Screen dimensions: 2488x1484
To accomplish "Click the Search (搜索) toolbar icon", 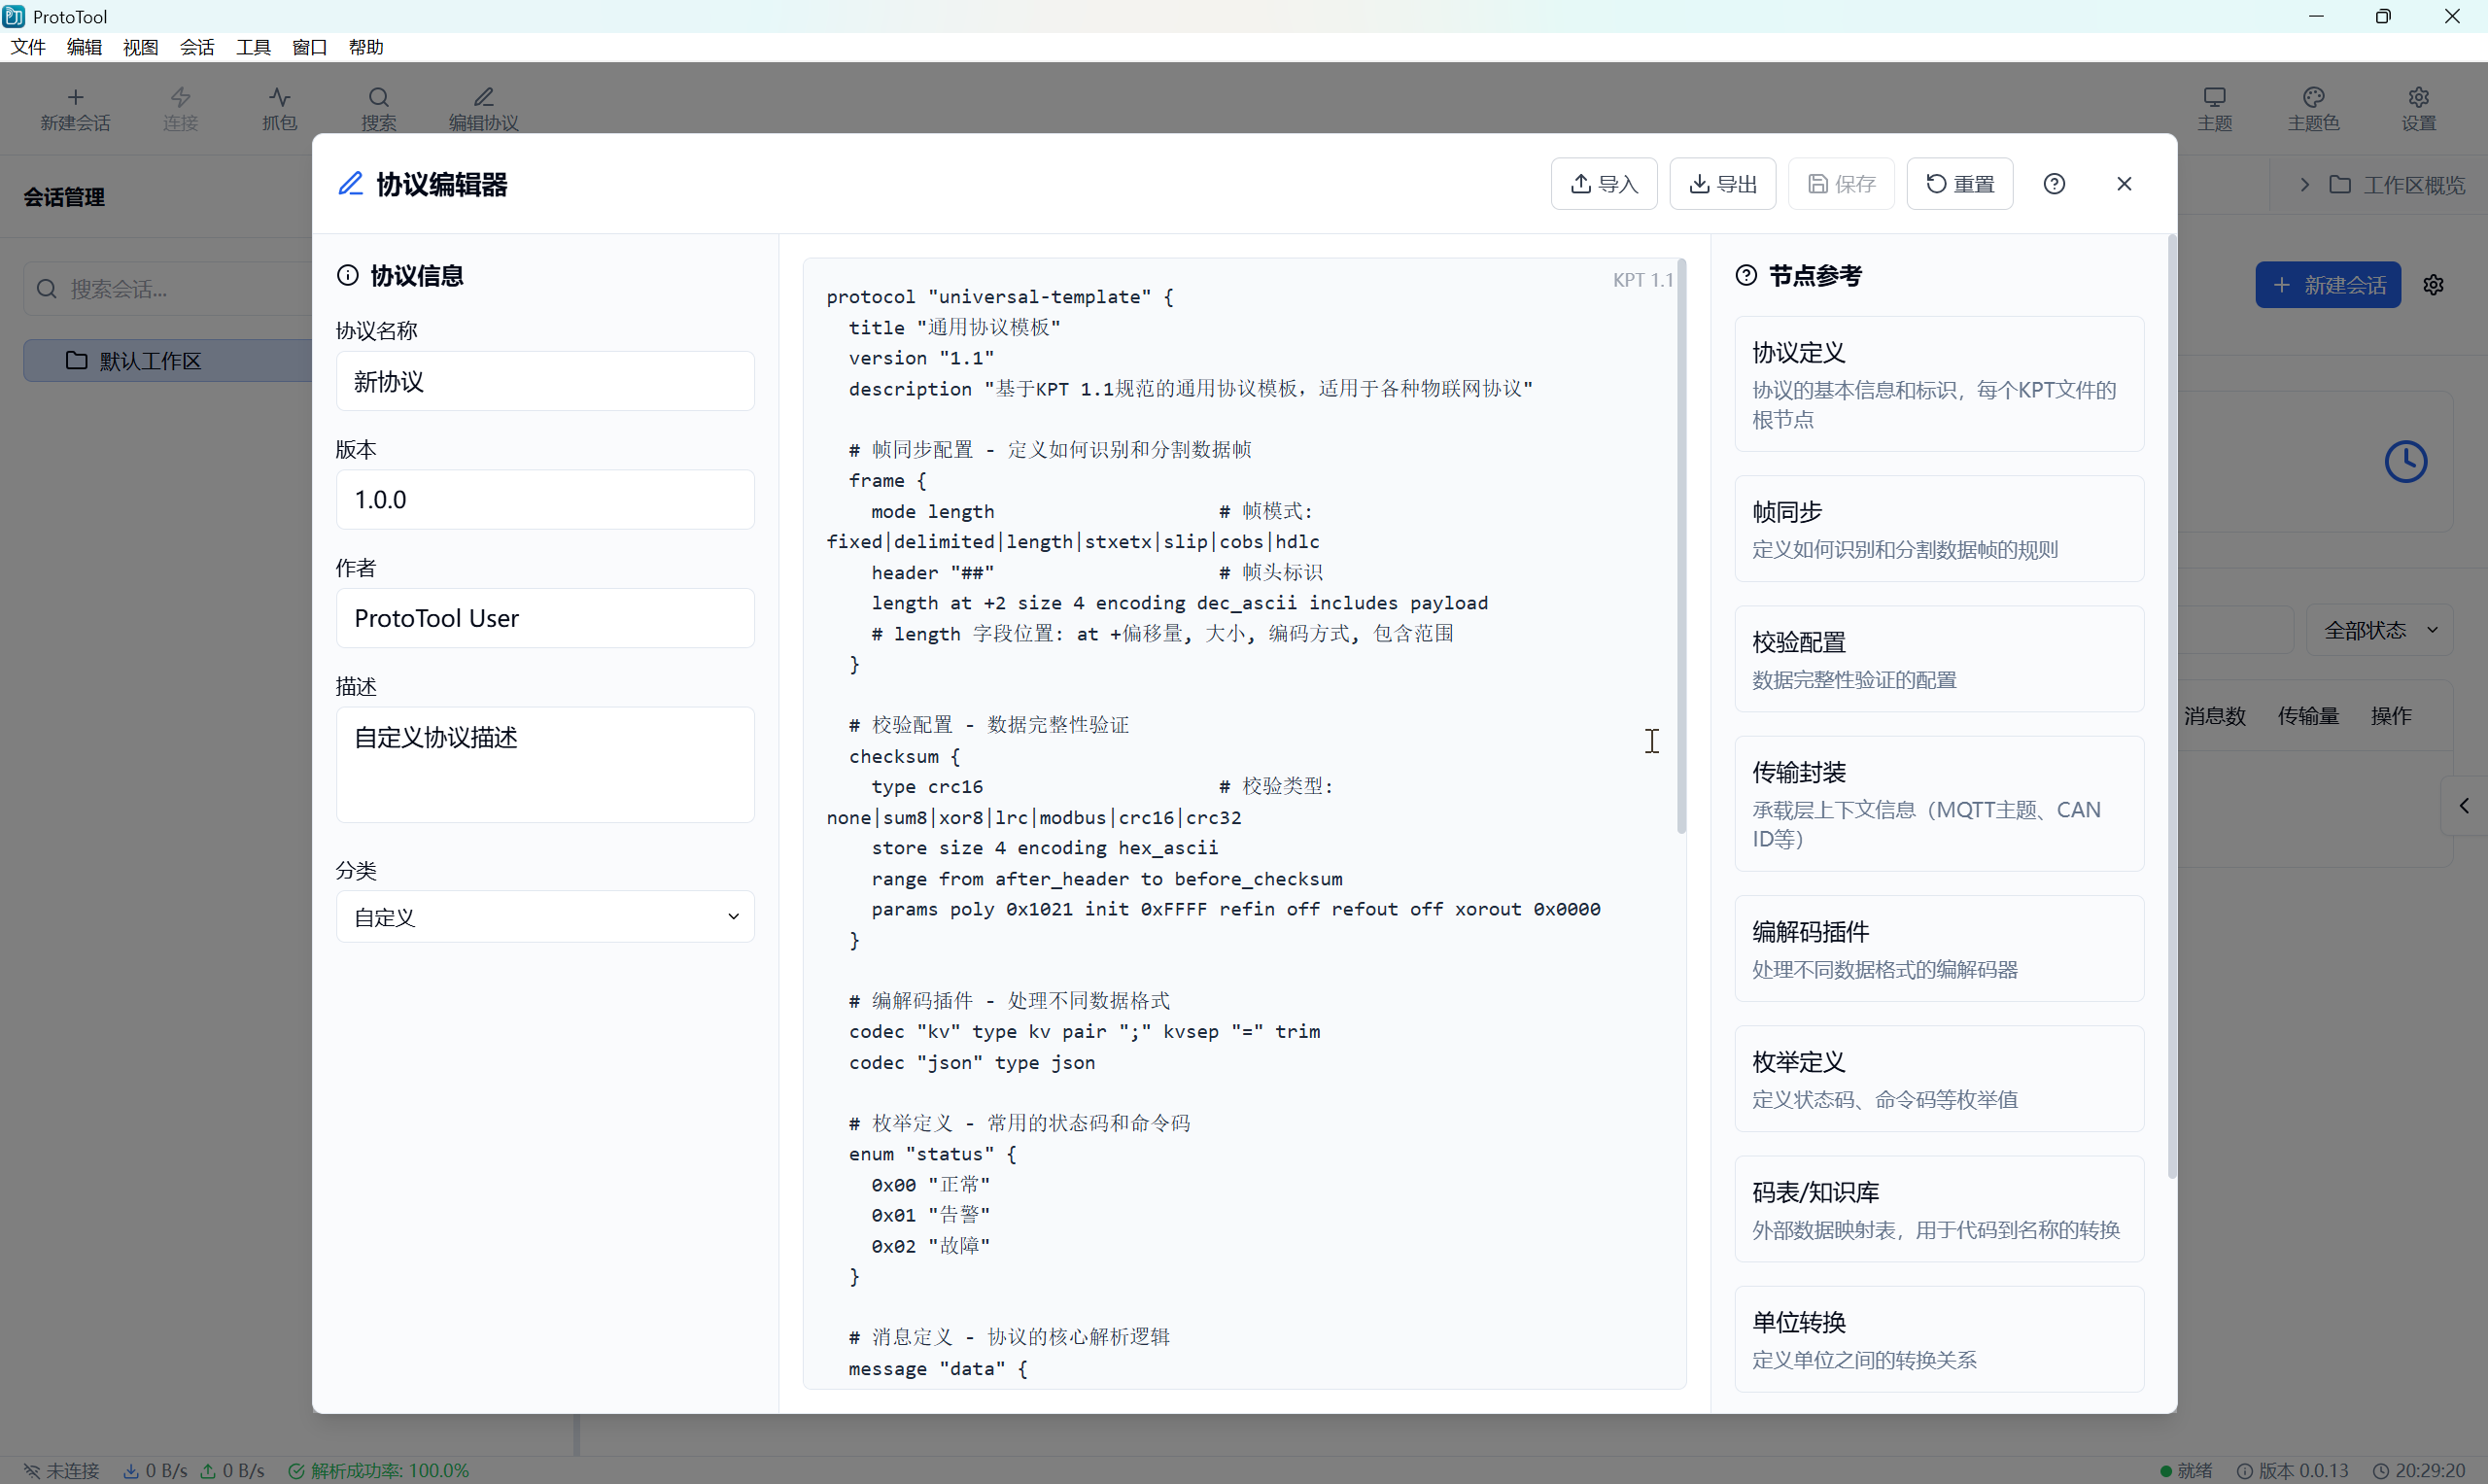I will 378,108.
